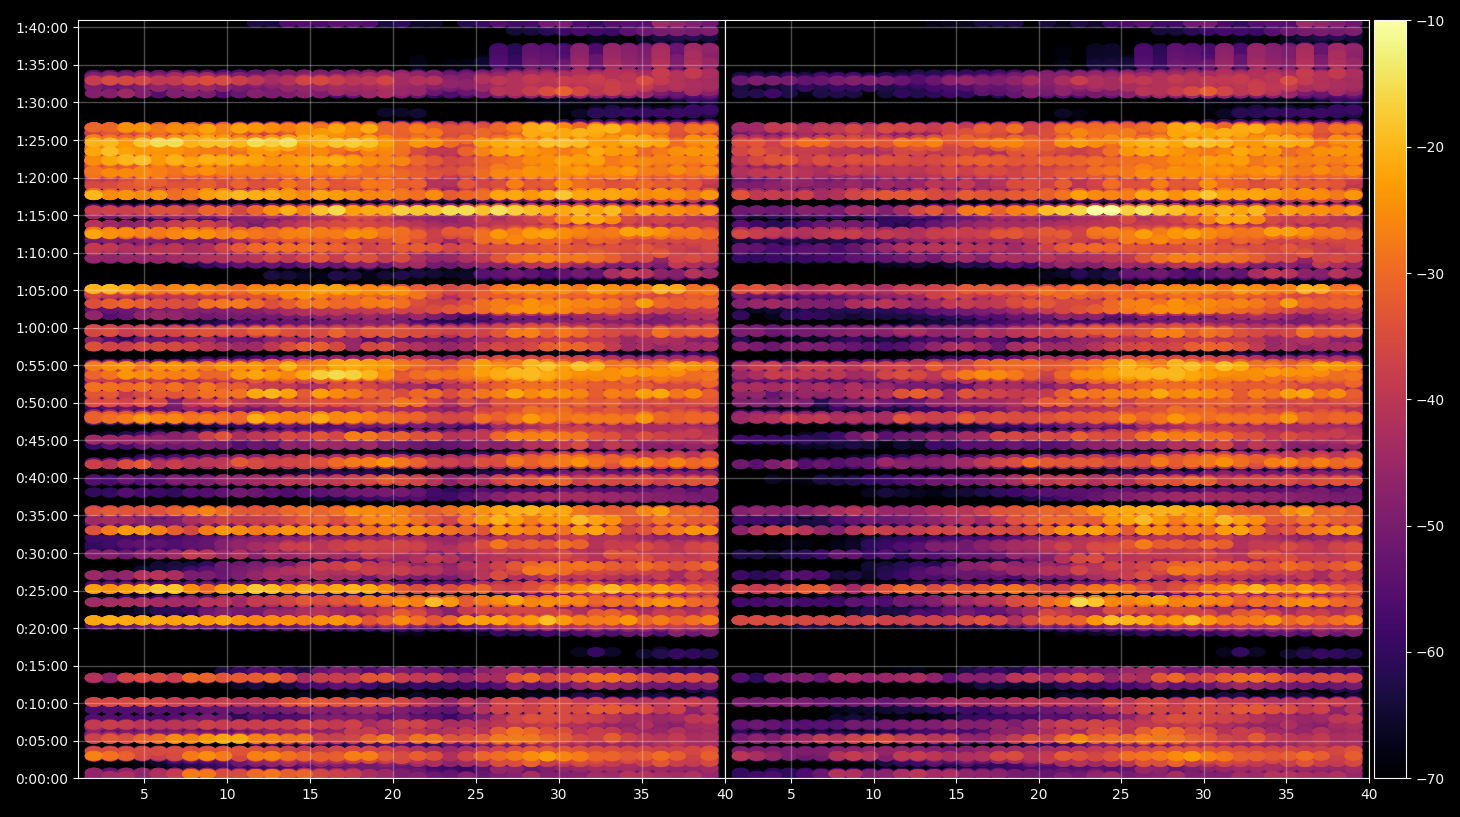The width and height of the screenshot is (1460, 817).
Task: Click the 1:20:00 y-axis time label
Action: coord(42,178)
